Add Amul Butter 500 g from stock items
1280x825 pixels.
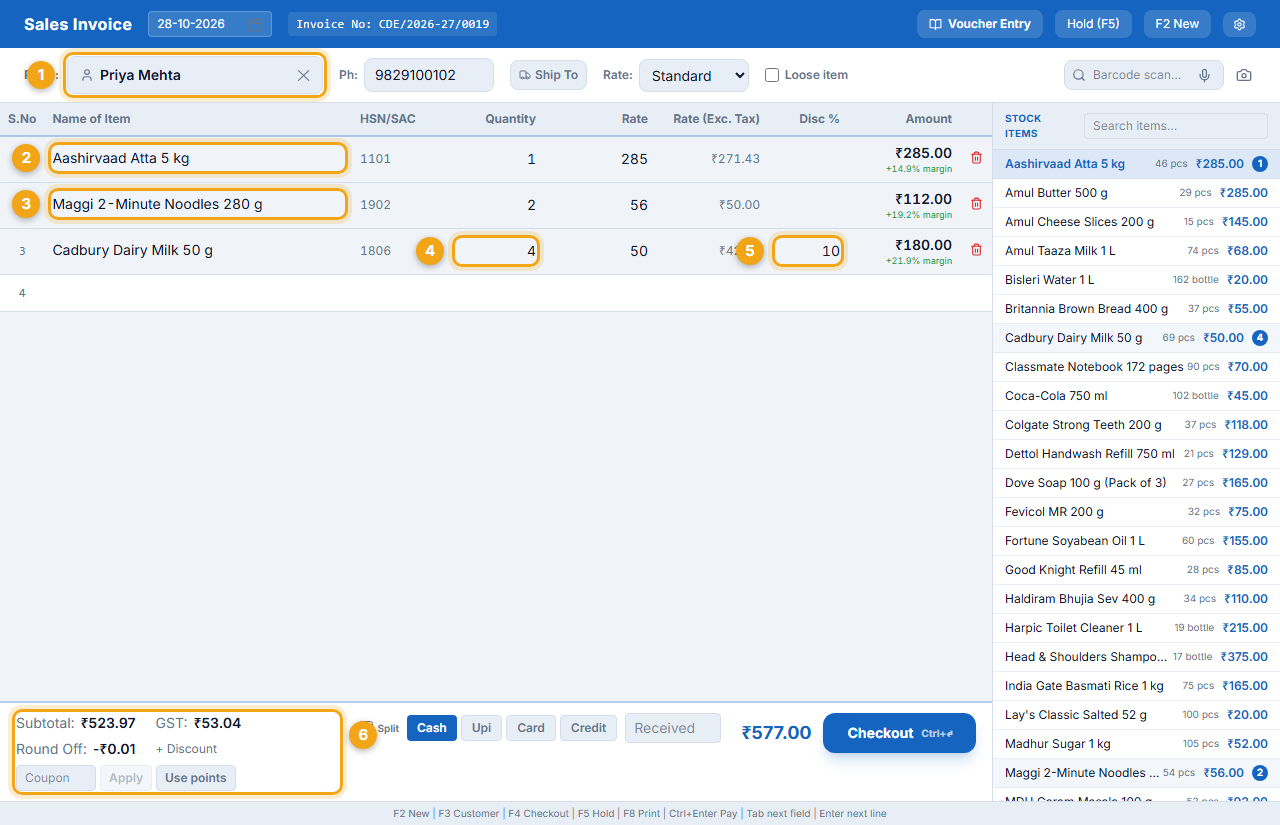click(1136, 193)
